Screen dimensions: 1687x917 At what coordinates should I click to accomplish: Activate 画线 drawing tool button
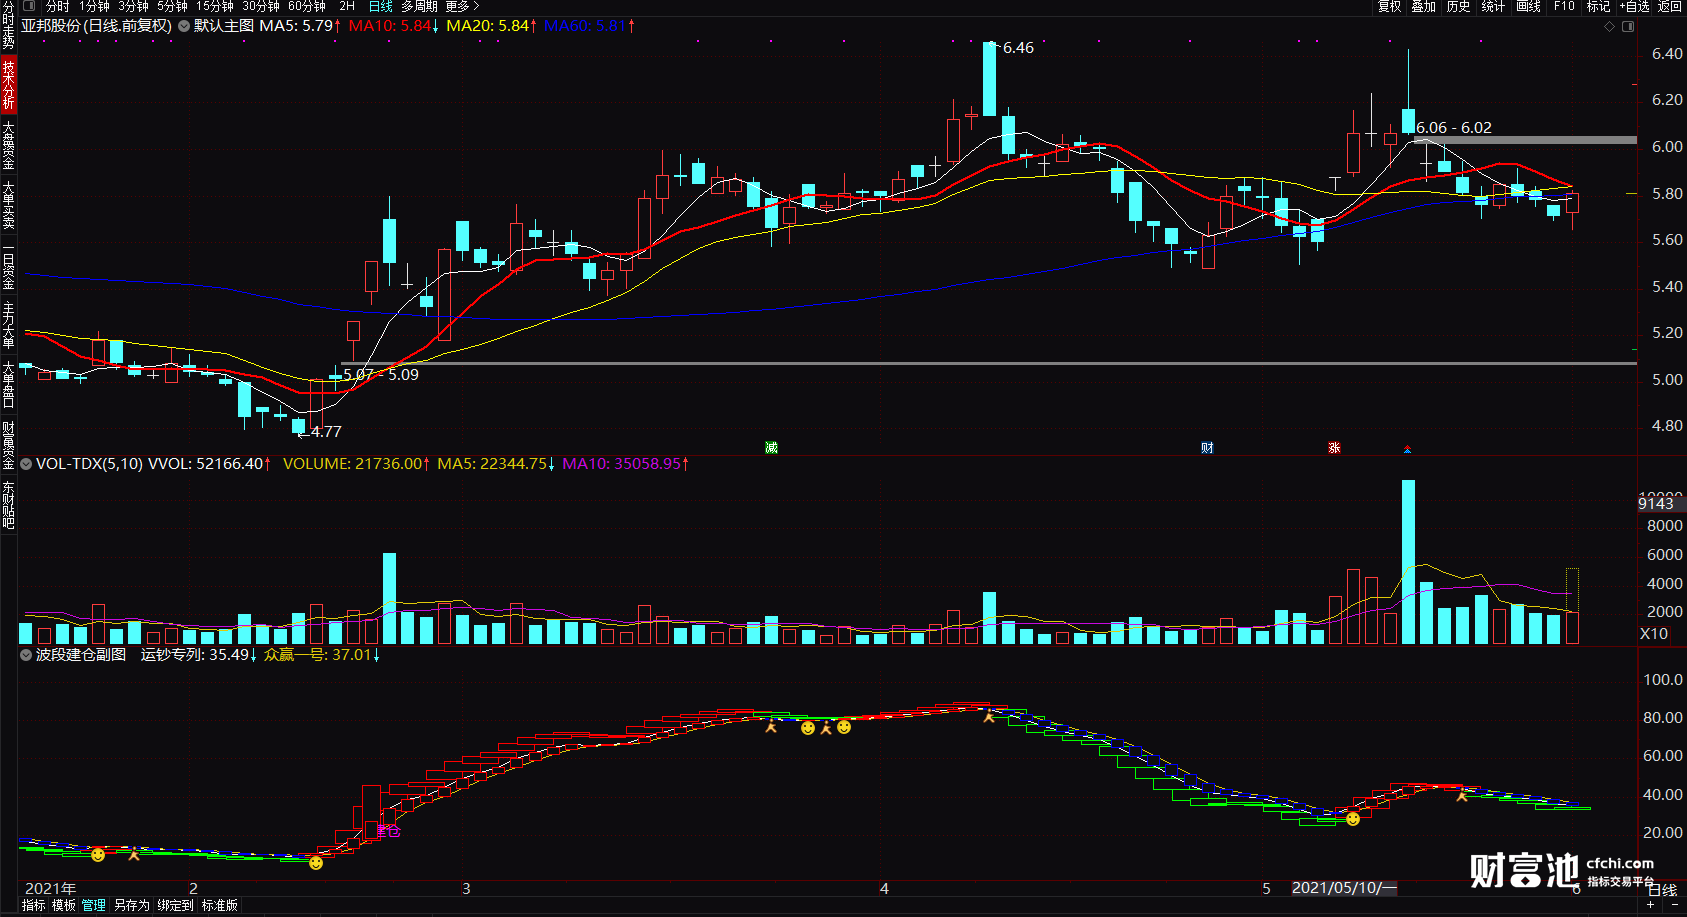(1528, 6)
